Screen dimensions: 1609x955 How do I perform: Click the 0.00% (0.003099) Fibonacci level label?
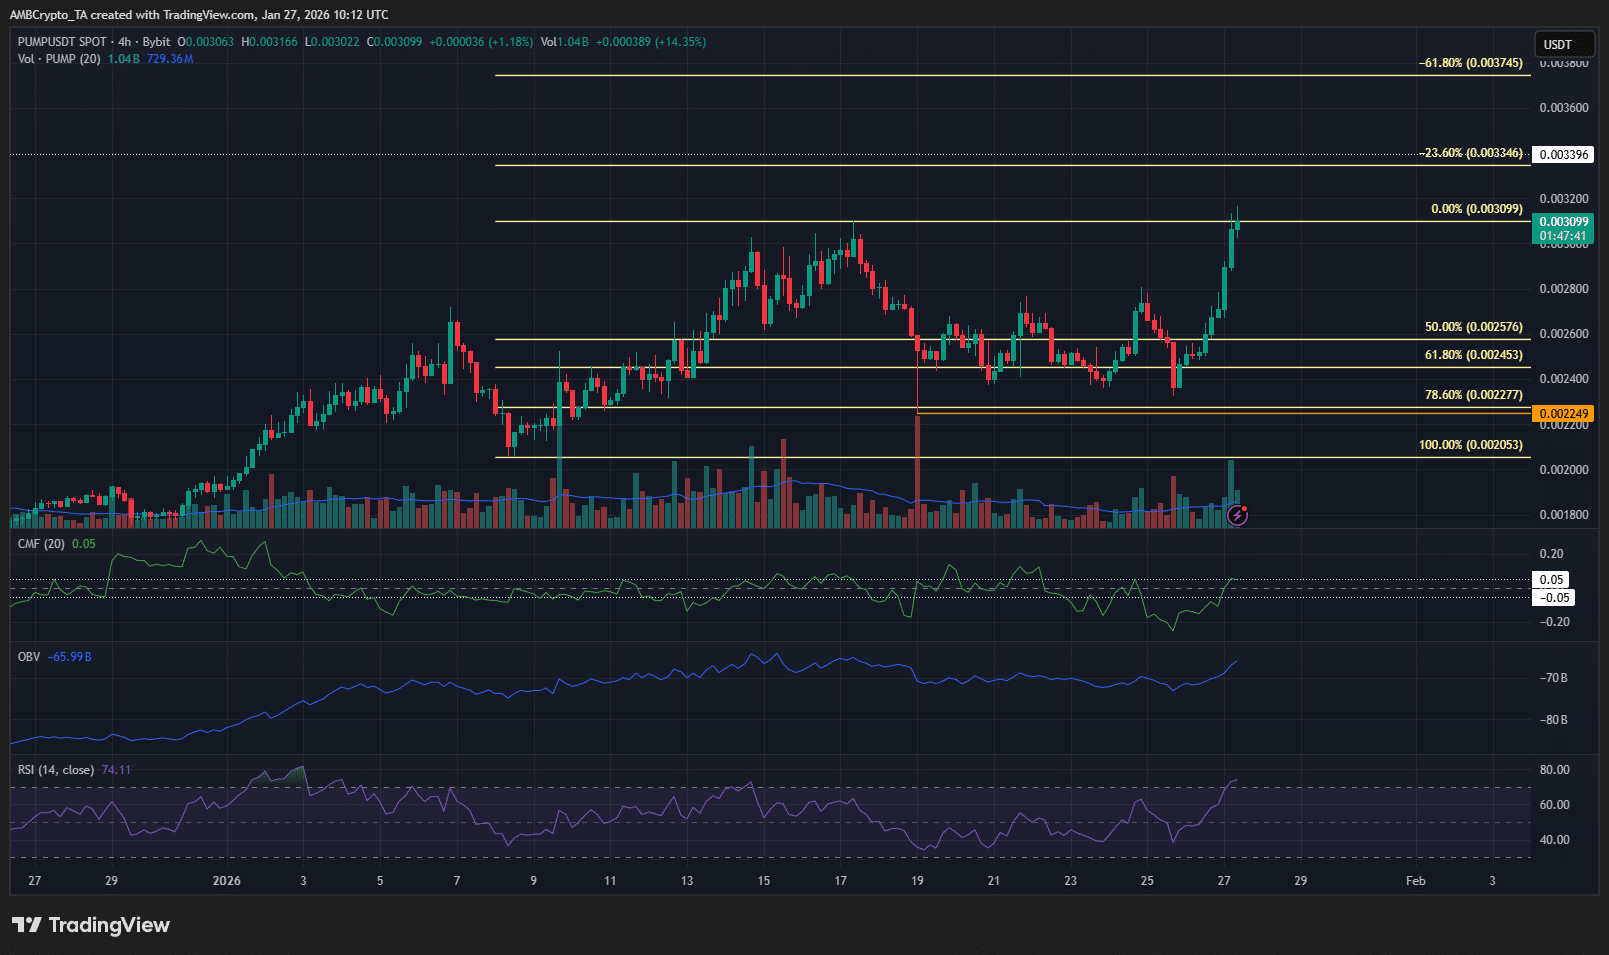pyautogui.click(x=1476, y=209)
